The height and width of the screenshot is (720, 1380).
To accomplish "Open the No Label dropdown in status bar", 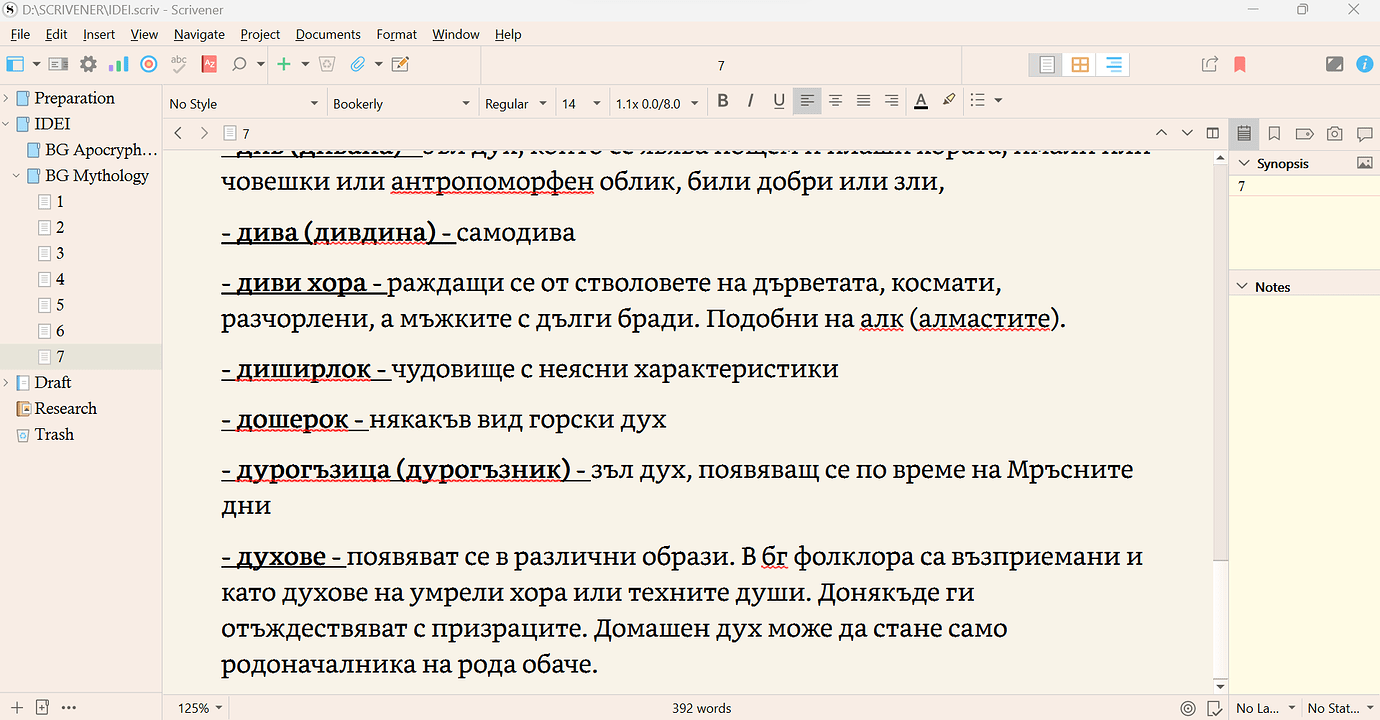I will click(x=1262, y=707).
